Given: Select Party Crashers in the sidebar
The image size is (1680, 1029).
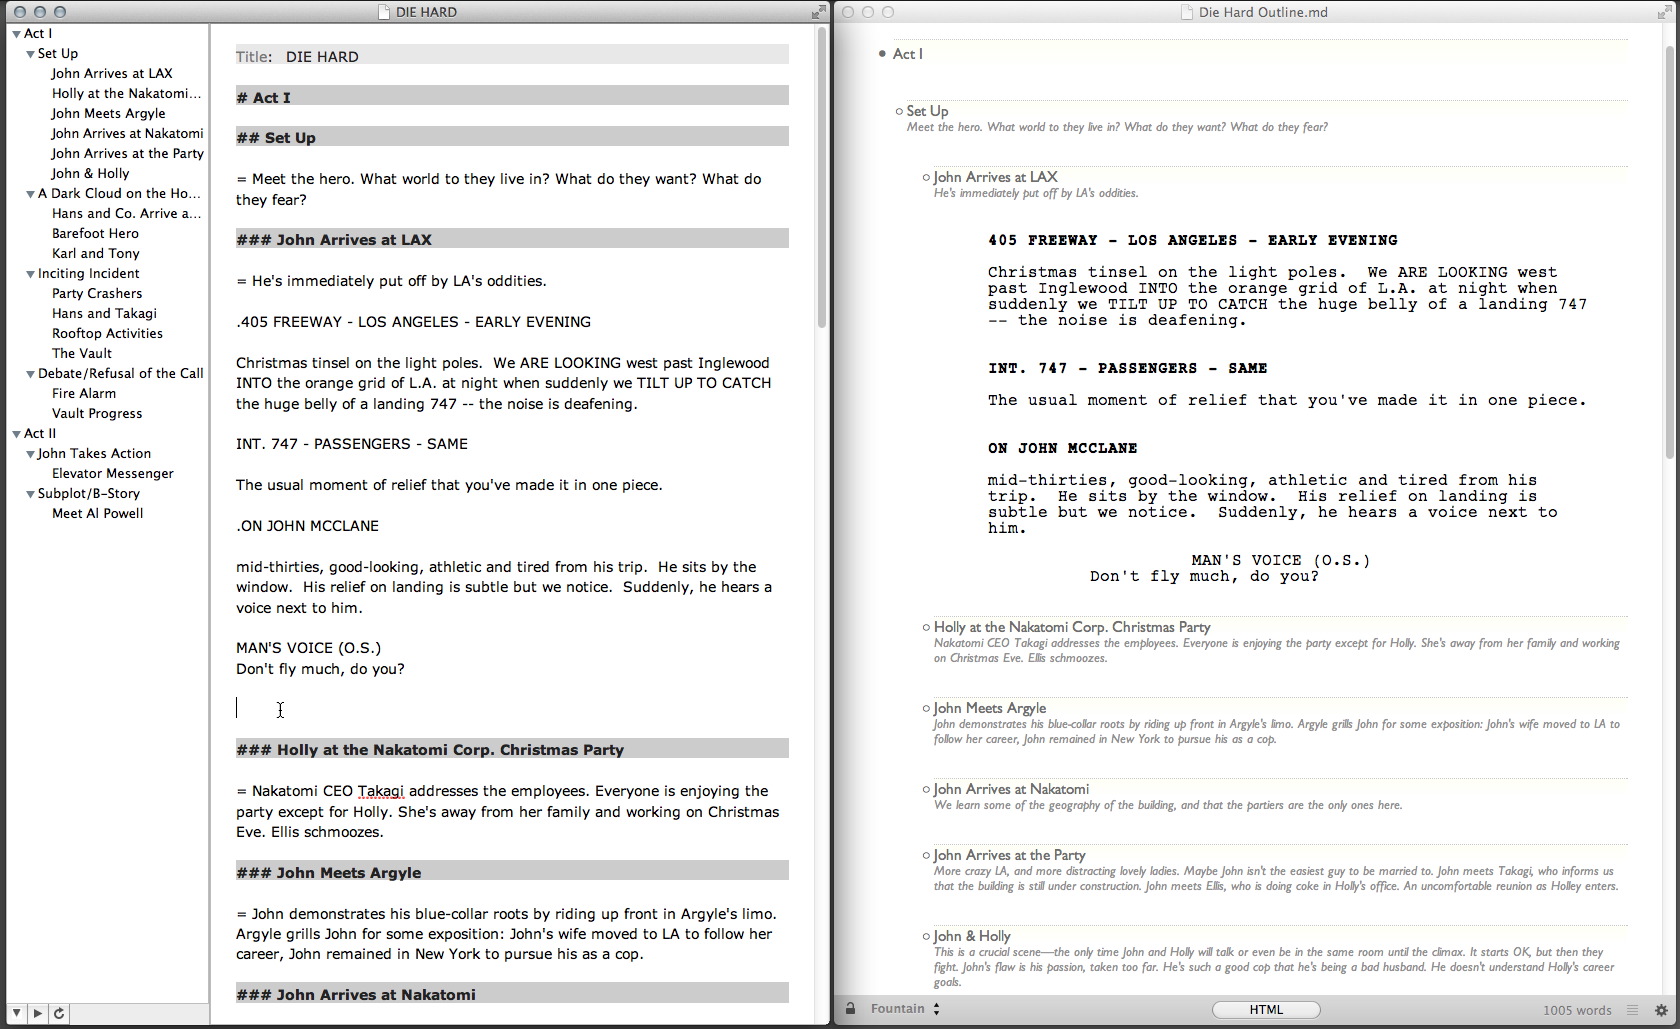Looking at the screenshot, I should point(97,293).
